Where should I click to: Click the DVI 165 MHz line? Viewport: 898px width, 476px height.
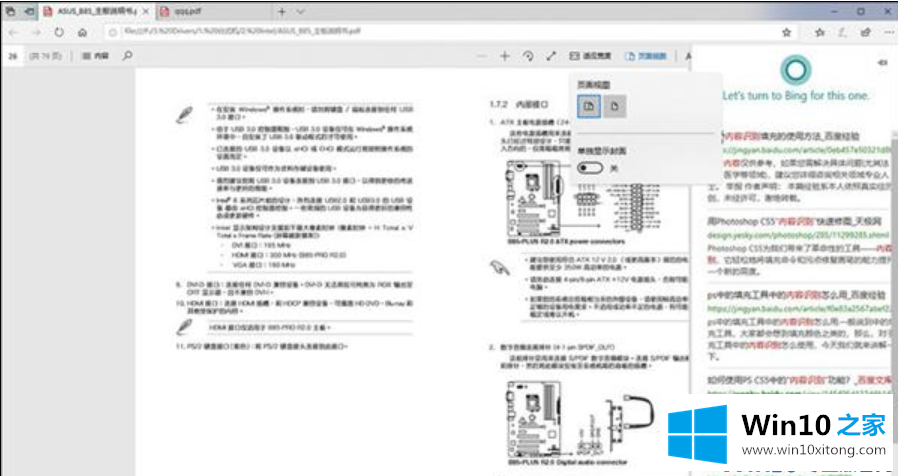click(x=261, y=245)
